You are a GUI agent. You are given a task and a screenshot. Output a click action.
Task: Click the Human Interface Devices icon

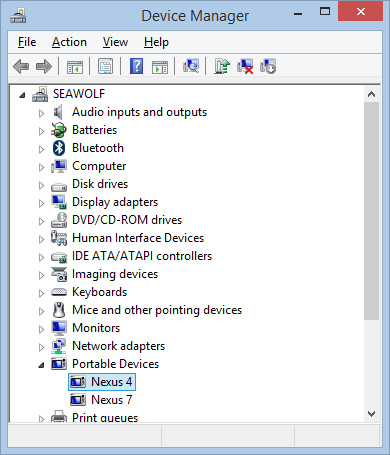tap(59, 238)
